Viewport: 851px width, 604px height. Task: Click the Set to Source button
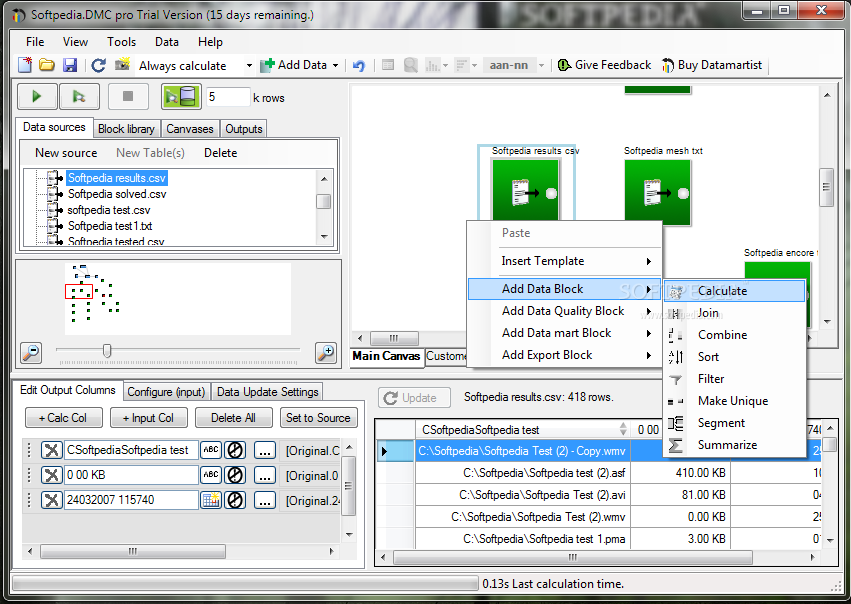(x=319, y=418)
